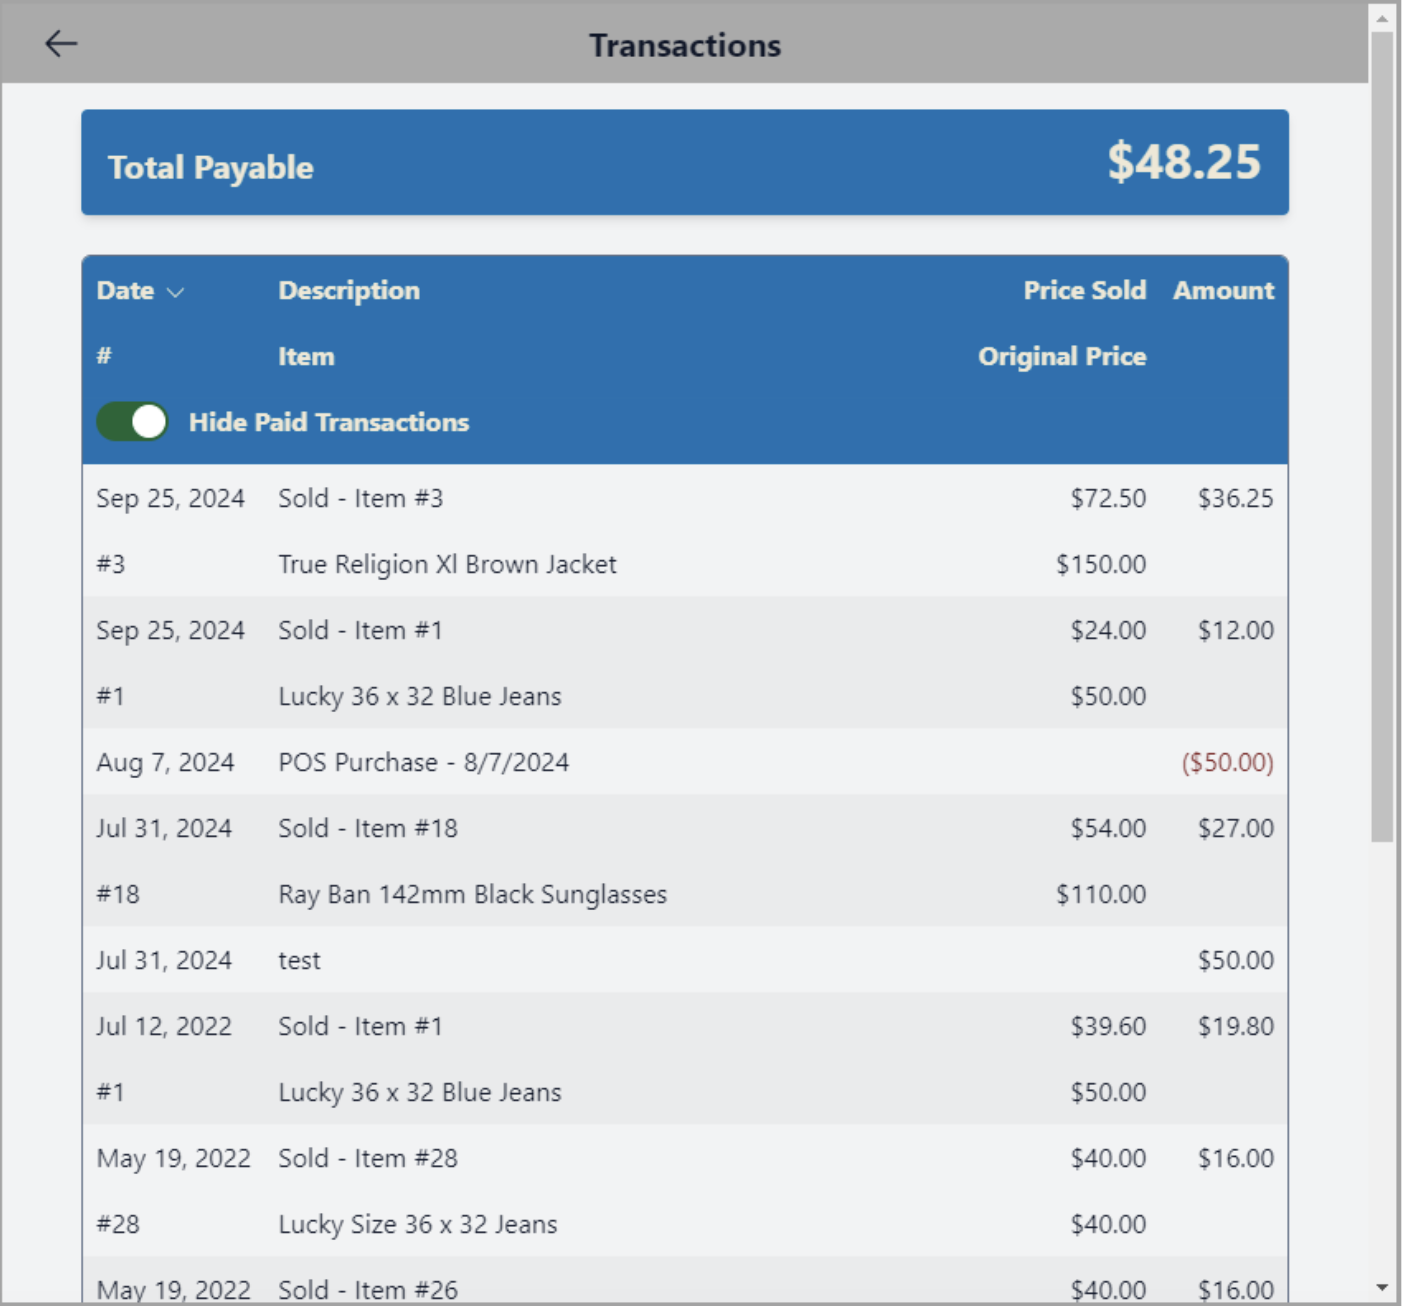Toggle the Hide Paid Transactions switch
Viewport: 1402px width, 1306px height.
point(132,422)
